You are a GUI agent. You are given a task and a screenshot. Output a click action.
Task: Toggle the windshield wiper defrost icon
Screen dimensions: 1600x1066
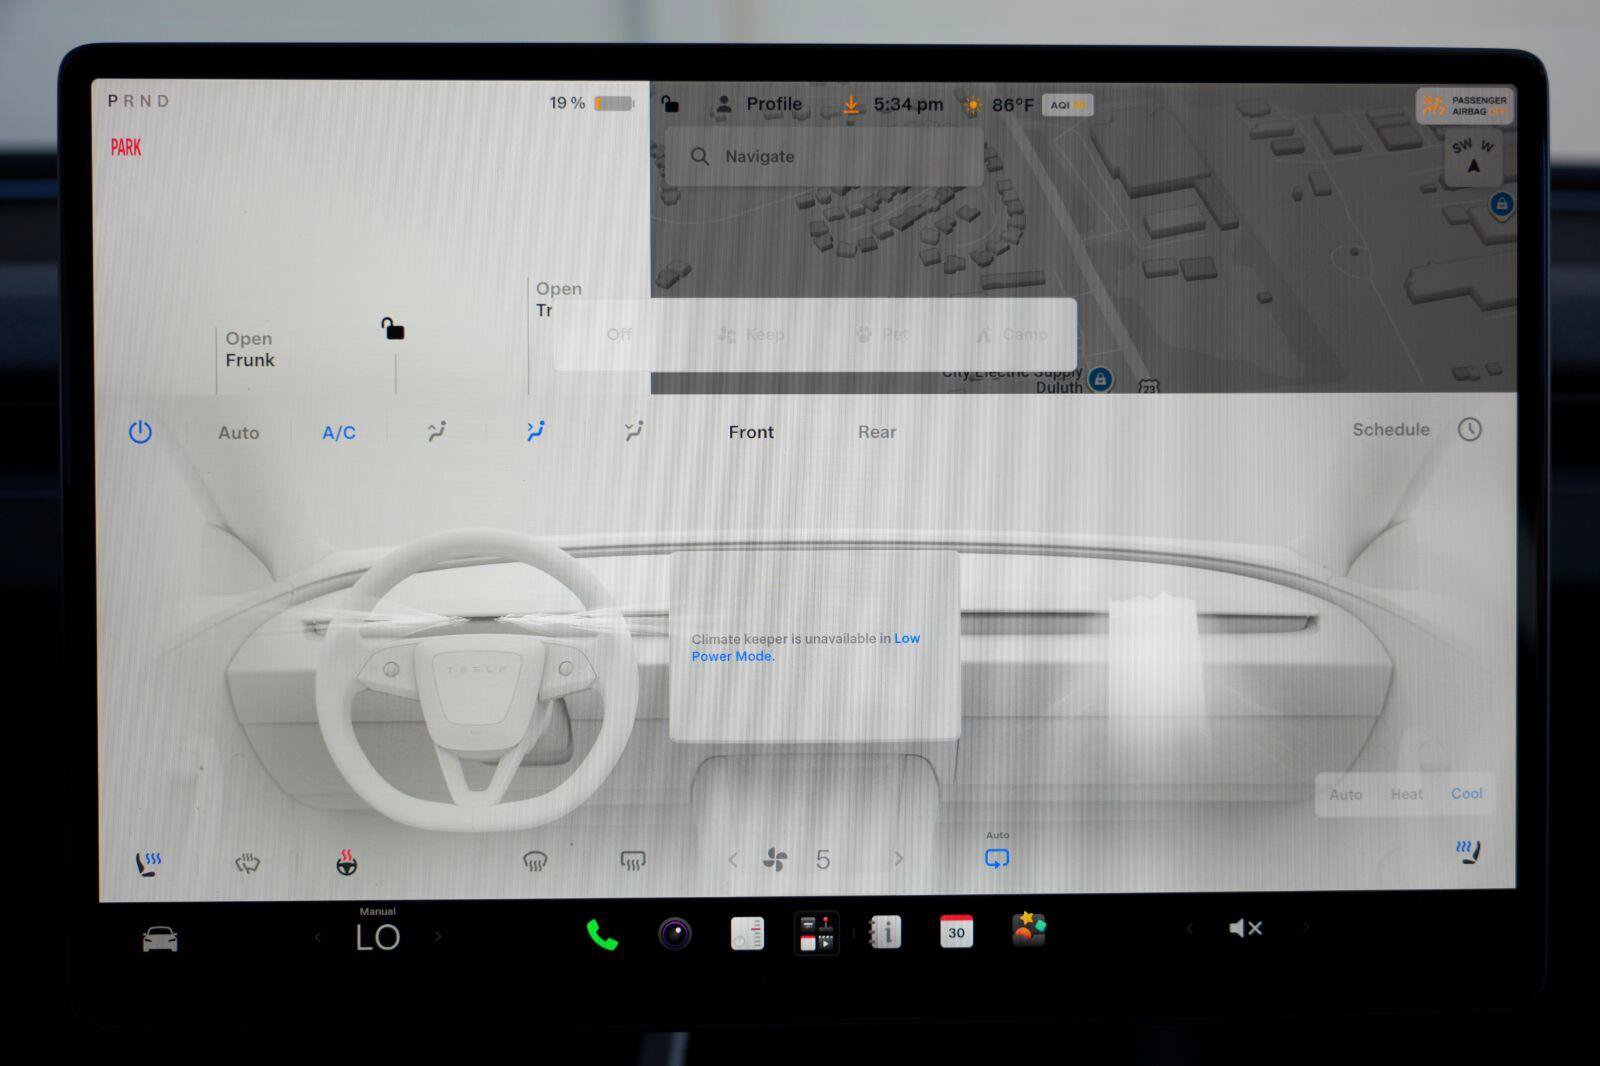pos(248,862)
